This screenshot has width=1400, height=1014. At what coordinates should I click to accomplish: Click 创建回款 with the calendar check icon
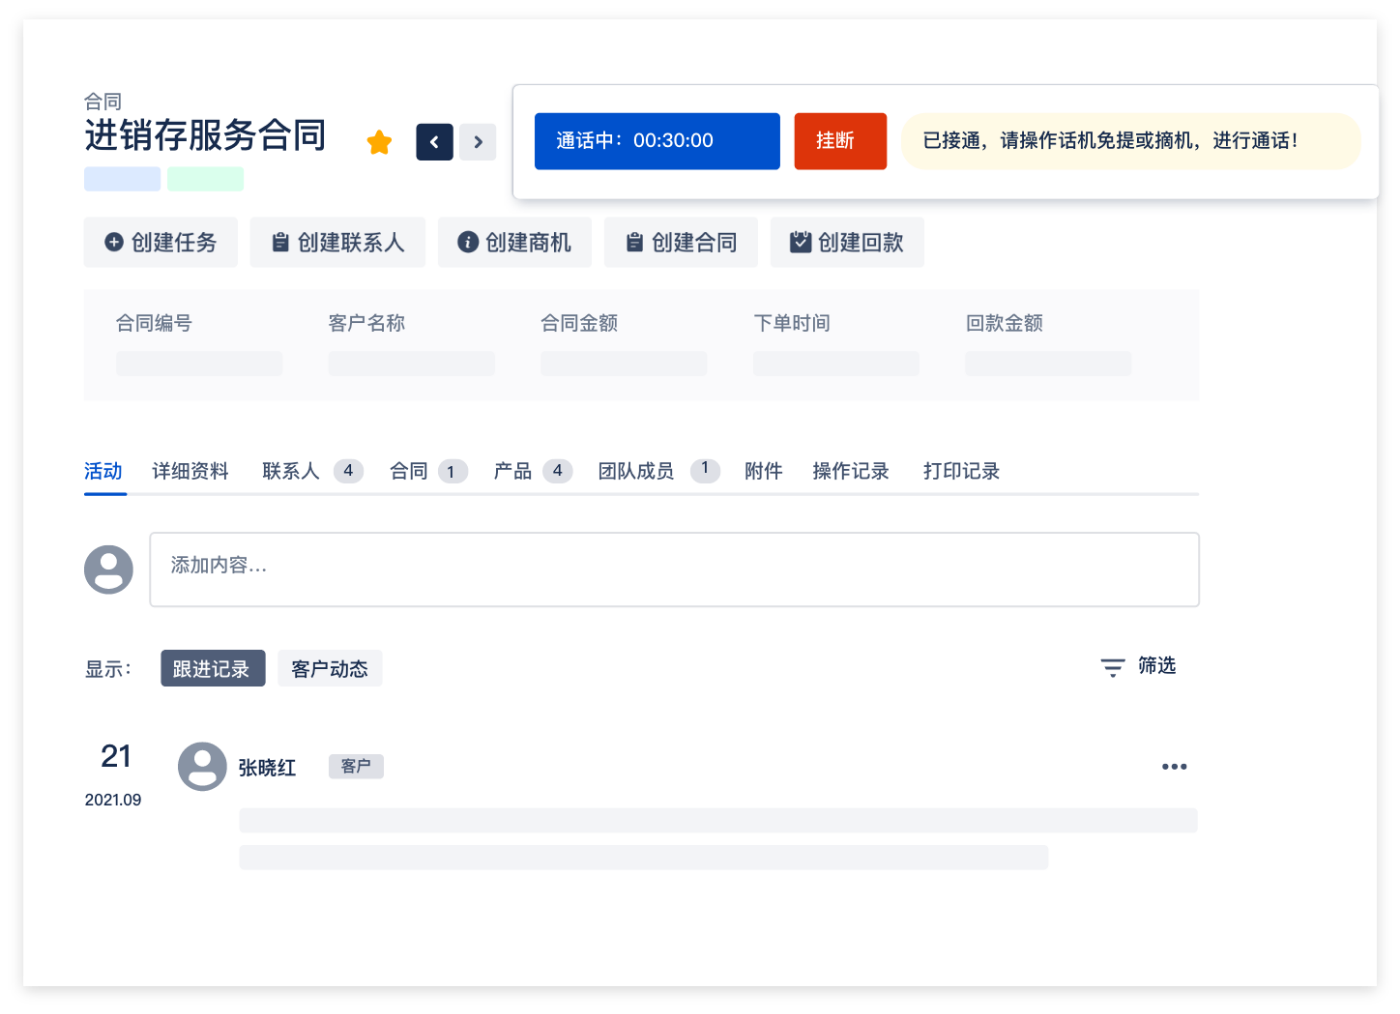(x=847, y=242)
